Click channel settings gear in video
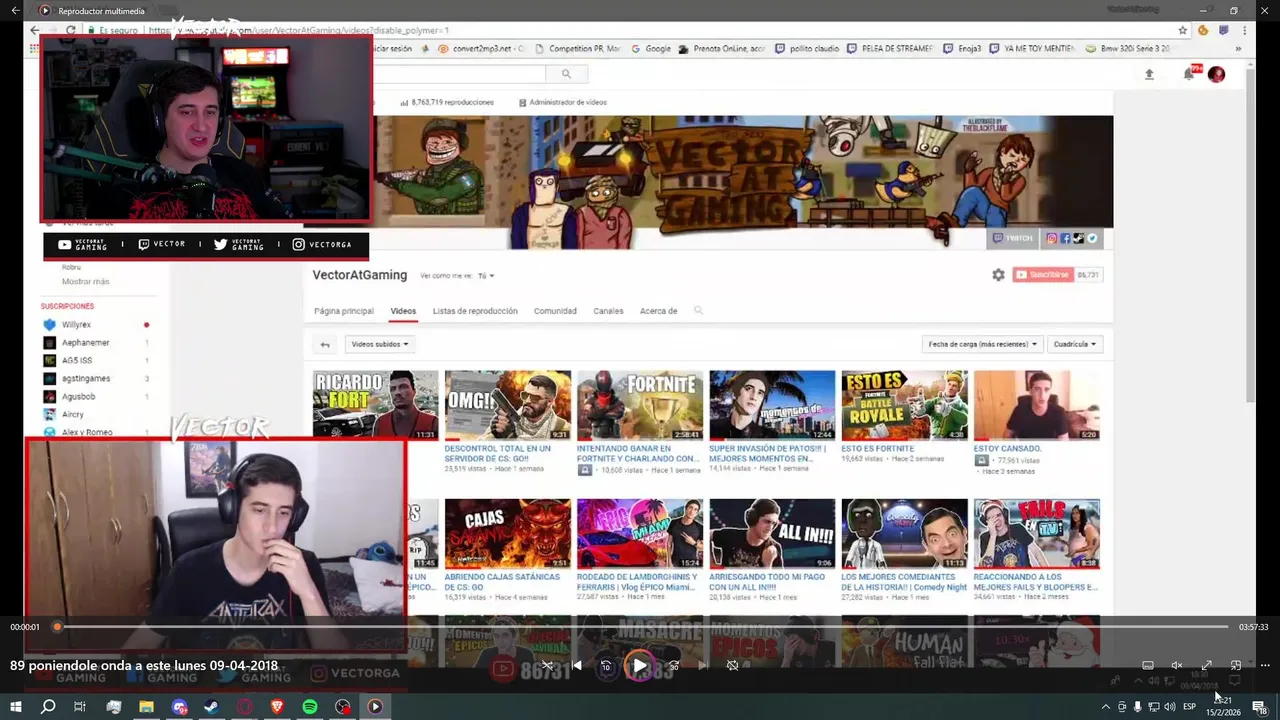1280x720 pixels. click(998, 275)
